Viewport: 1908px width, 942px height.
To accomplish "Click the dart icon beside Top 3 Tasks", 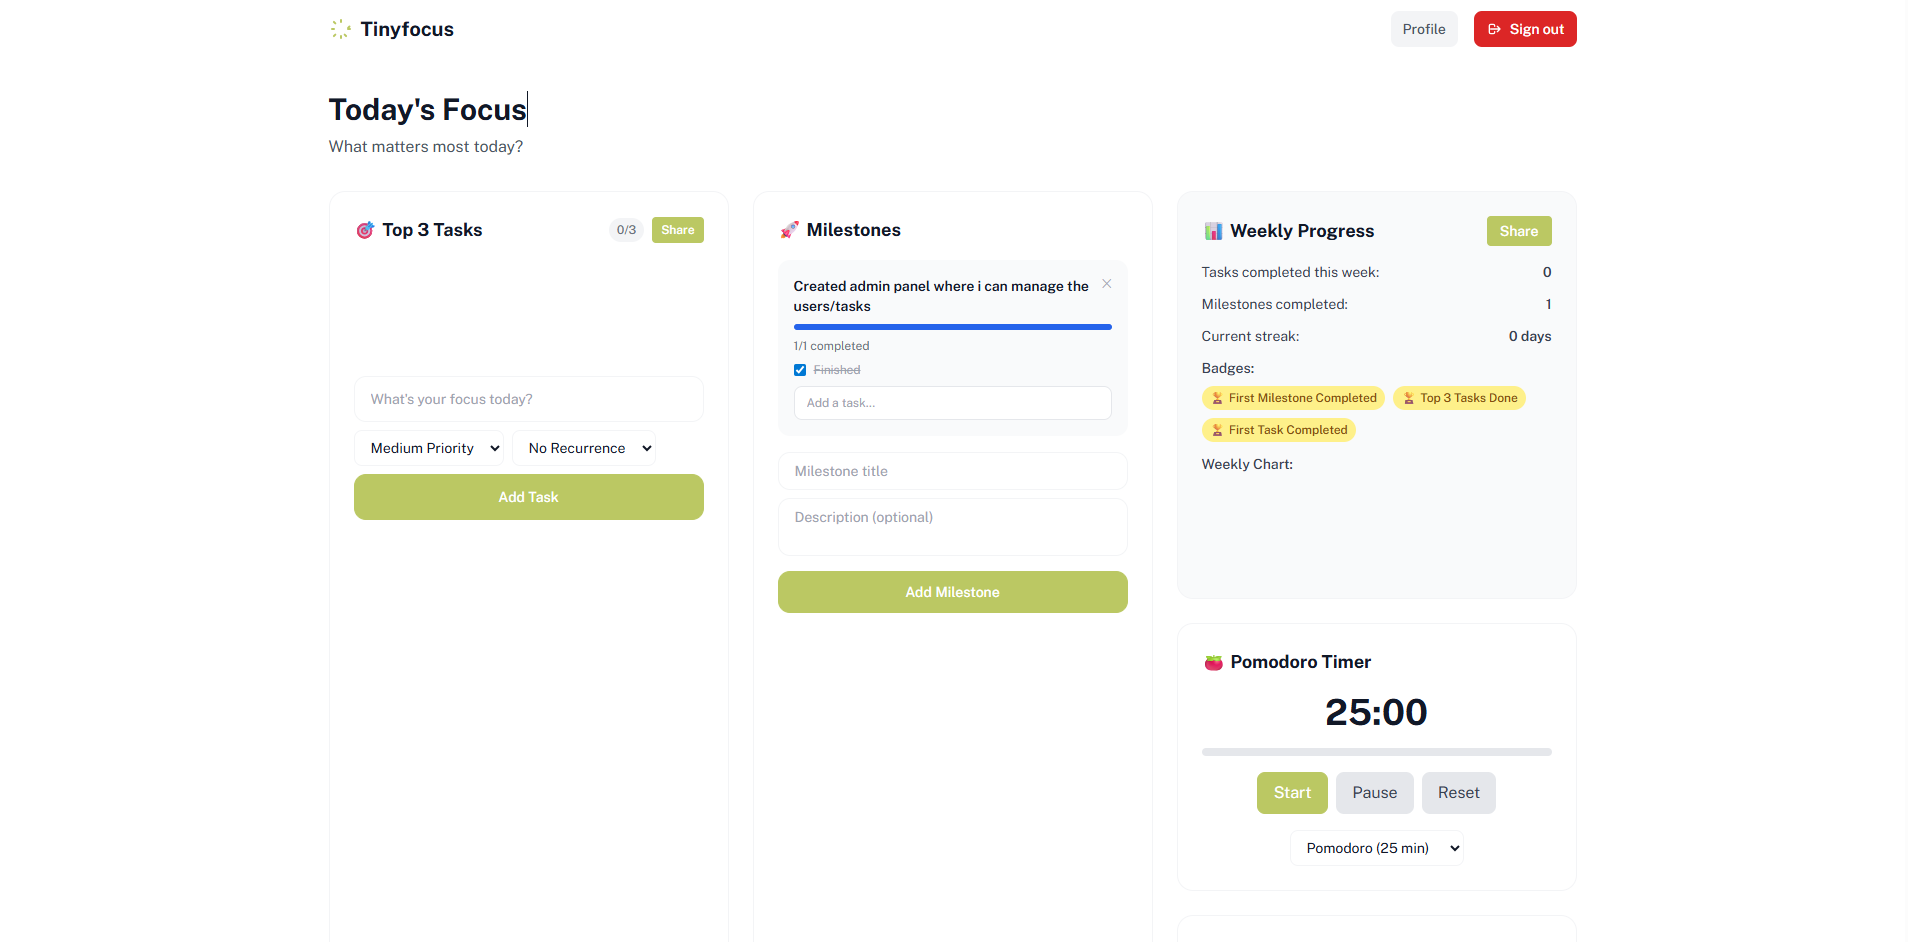I will [x=364, y=230].
